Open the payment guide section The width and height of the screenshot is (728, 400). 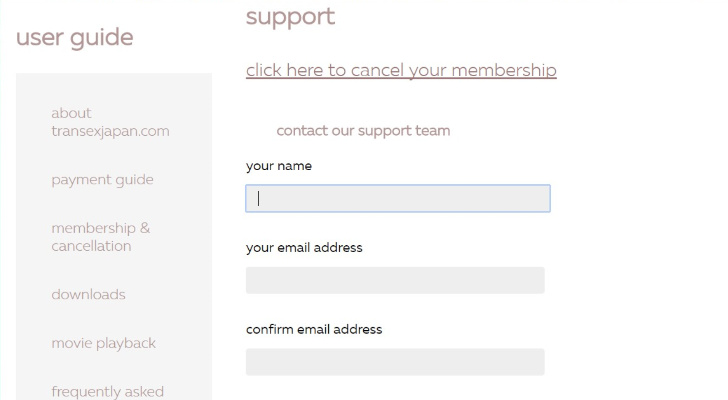tap(102, 180)
